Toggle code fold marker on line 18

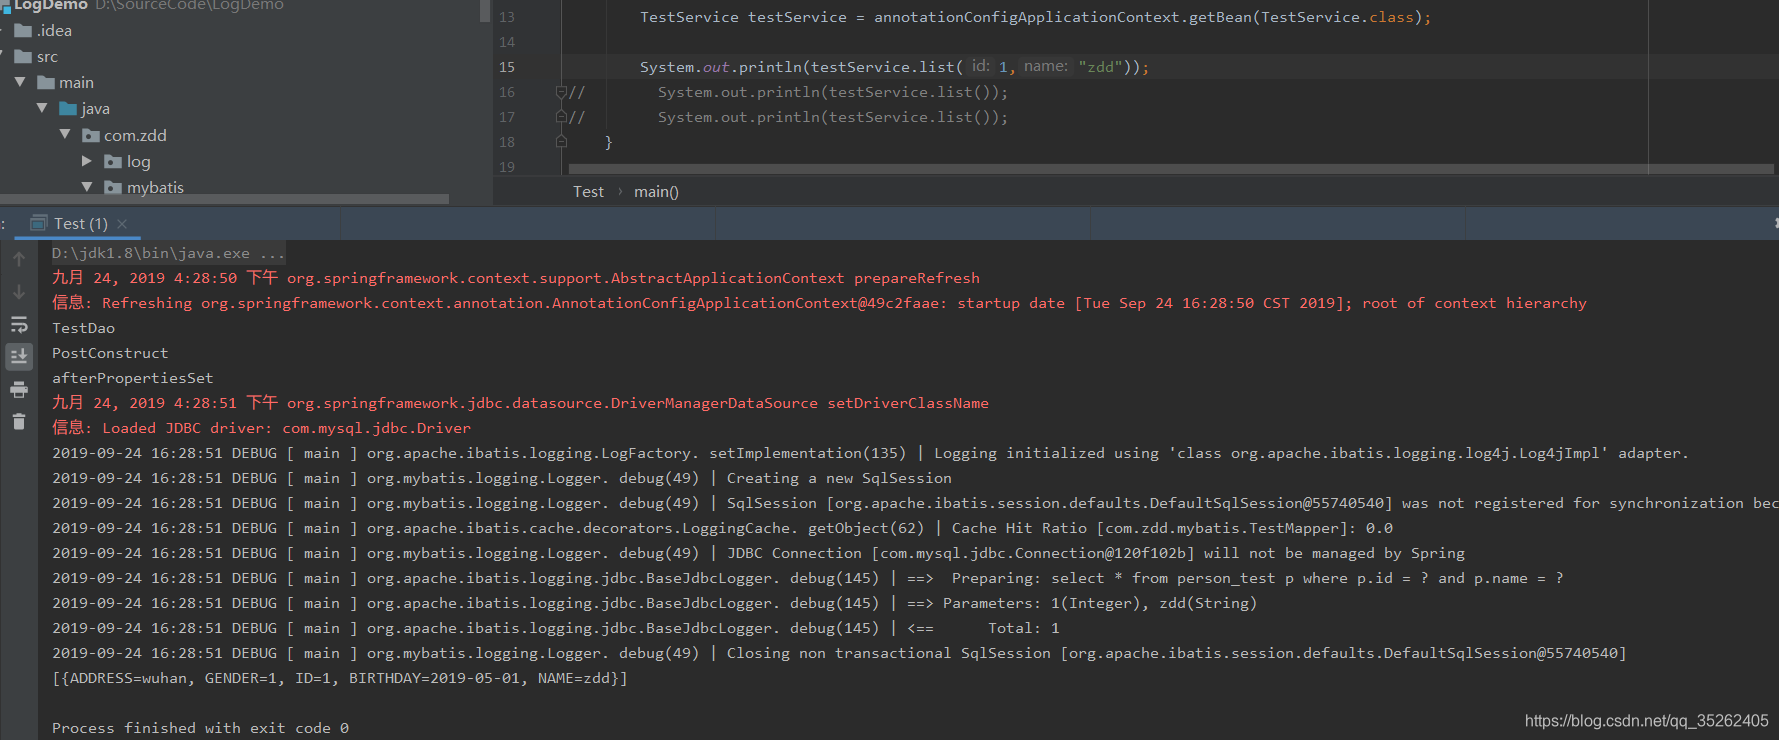pos(561,142)
